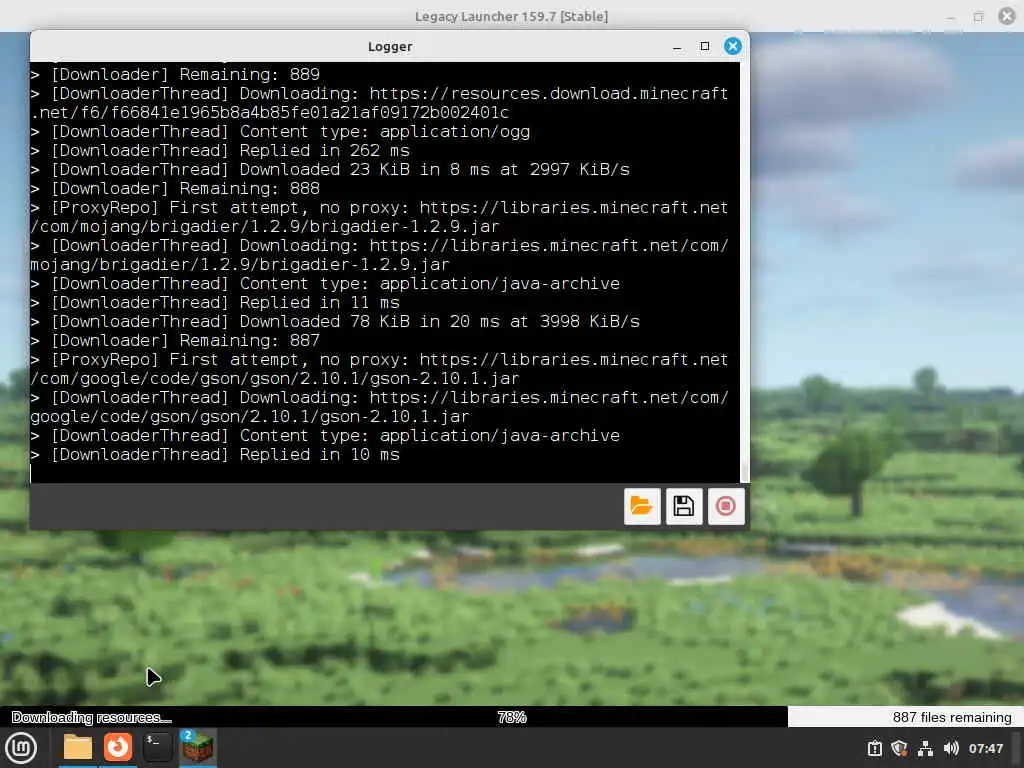Image resolution: width=1024 pixels, height=768 pixels.
Task: Open the file manager from the taskbar
Action: pyautogui.click(x=78, y=747)
